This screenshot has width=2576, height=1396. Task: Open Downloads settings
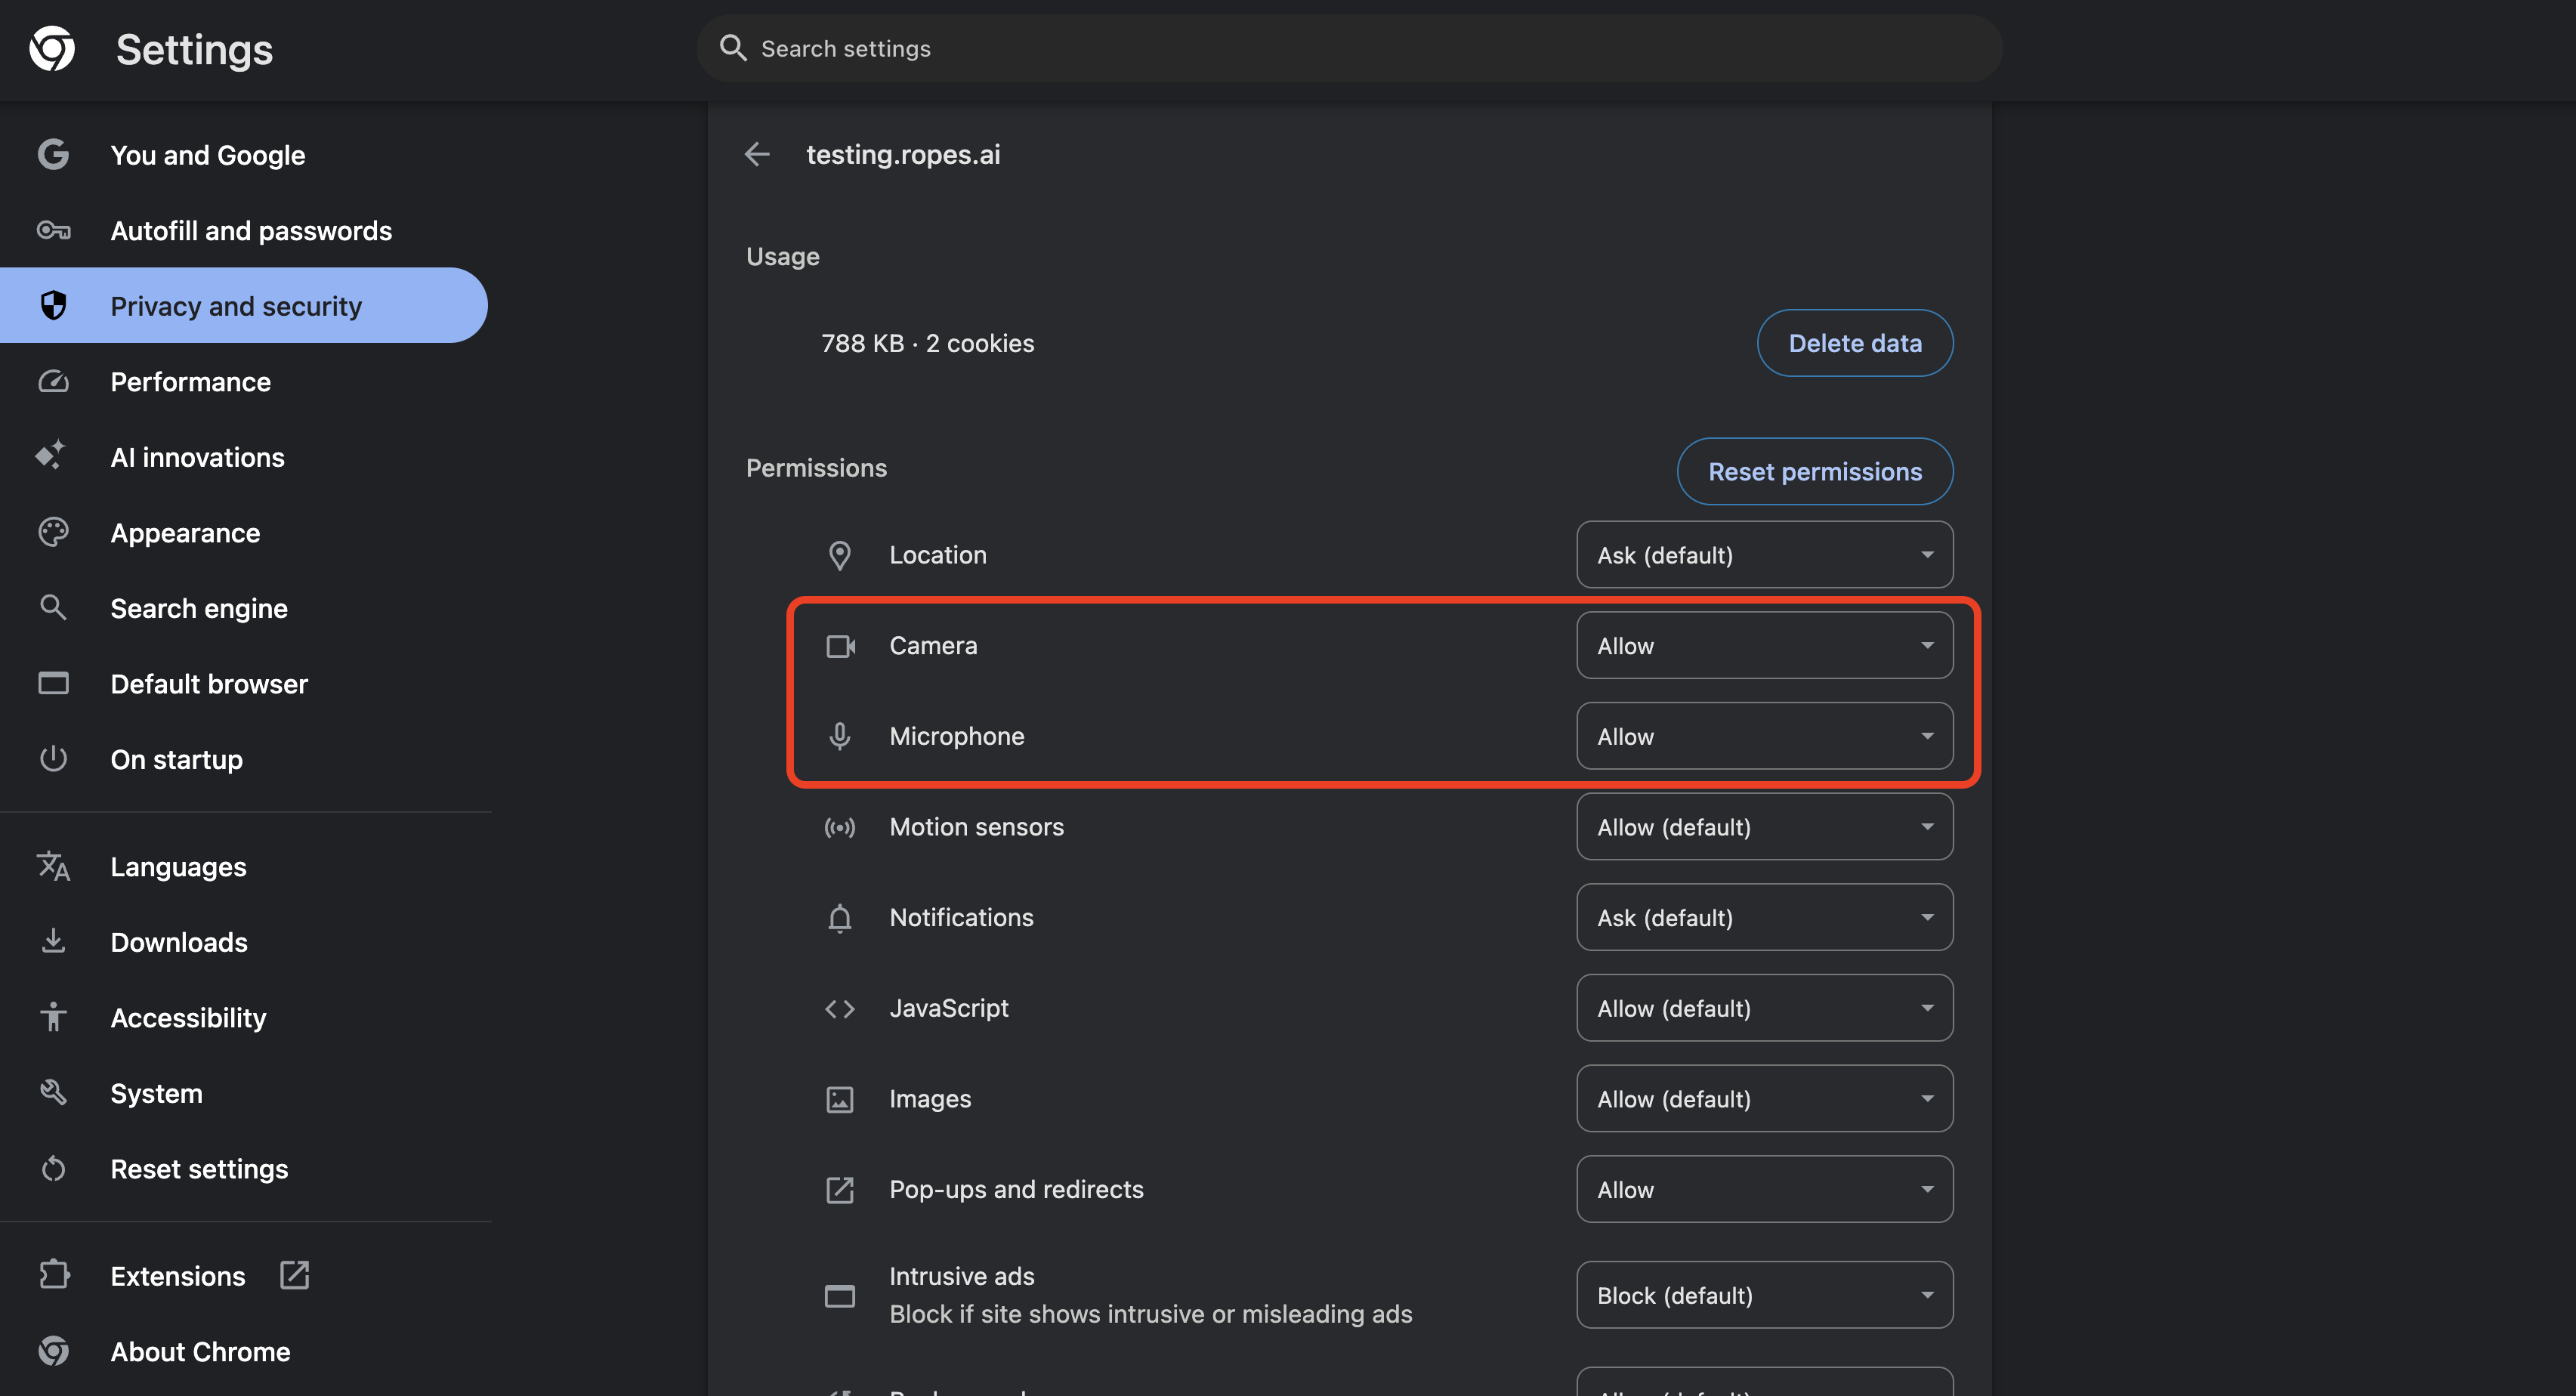click(x=244, y=941)
